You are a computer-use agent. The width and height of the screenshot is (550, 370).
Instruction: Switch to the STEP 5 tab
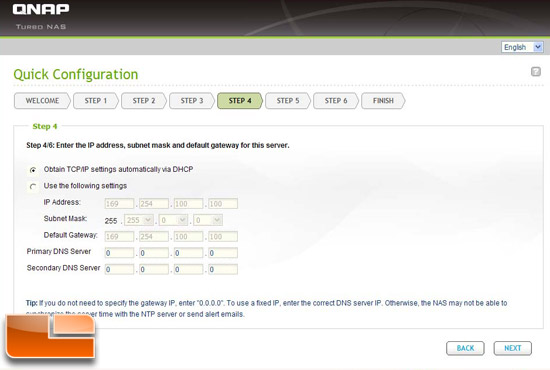(288, 101)
